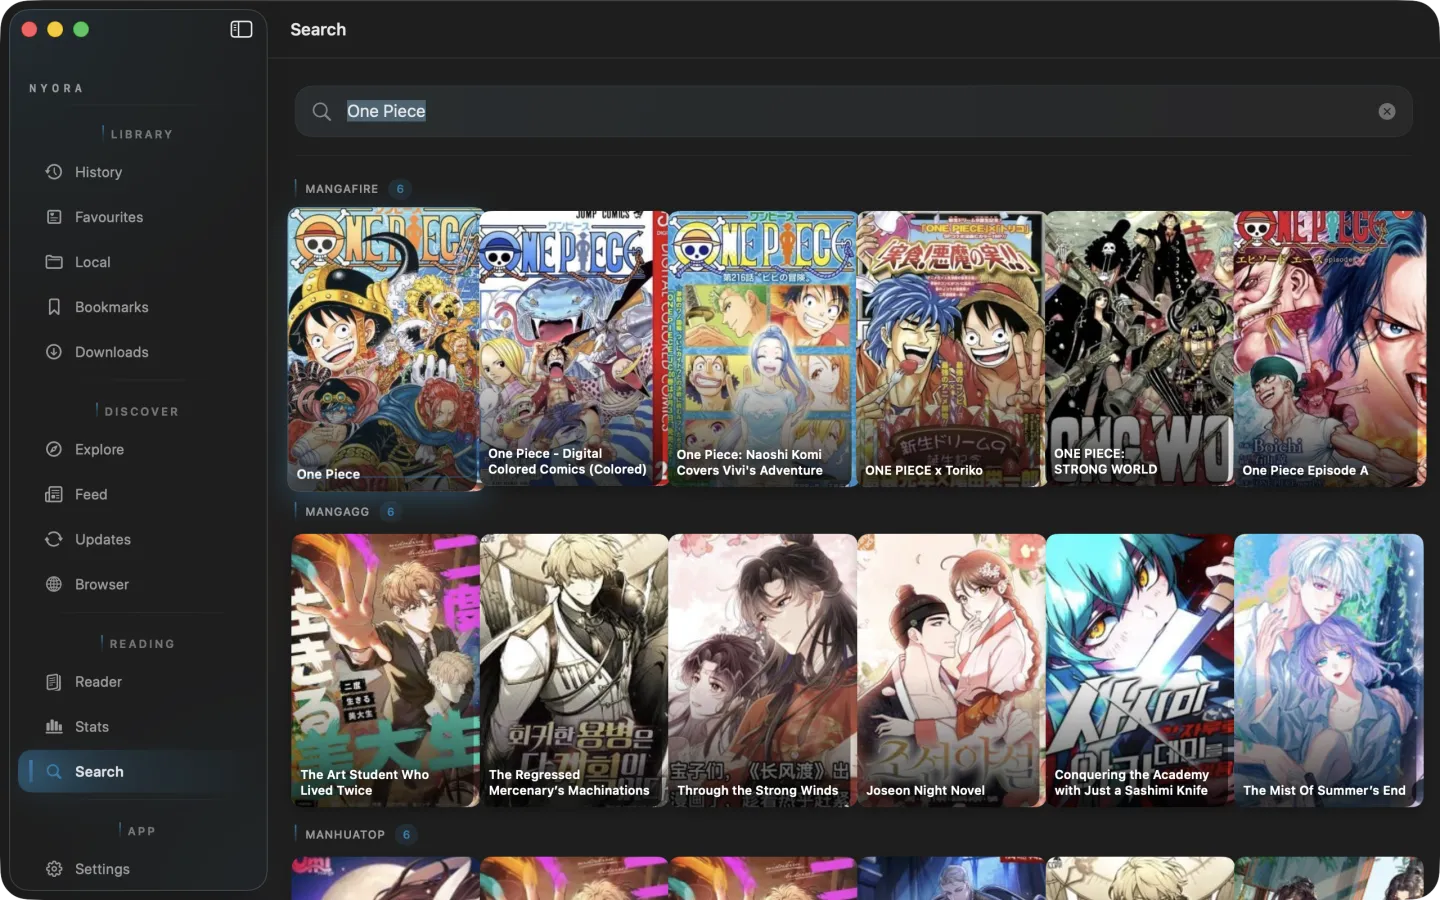Open The Mist Of Summer's End cover
The height and width of the screenshot is (900, 1440).
[1329, 670]
